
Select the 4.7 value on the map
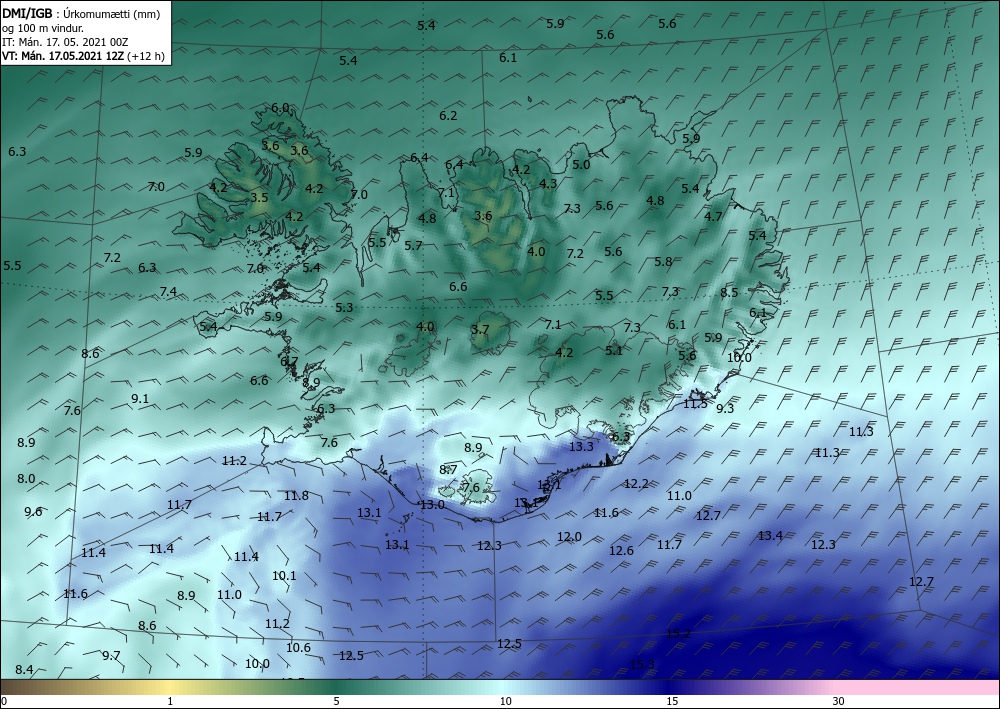click(713, 216)
